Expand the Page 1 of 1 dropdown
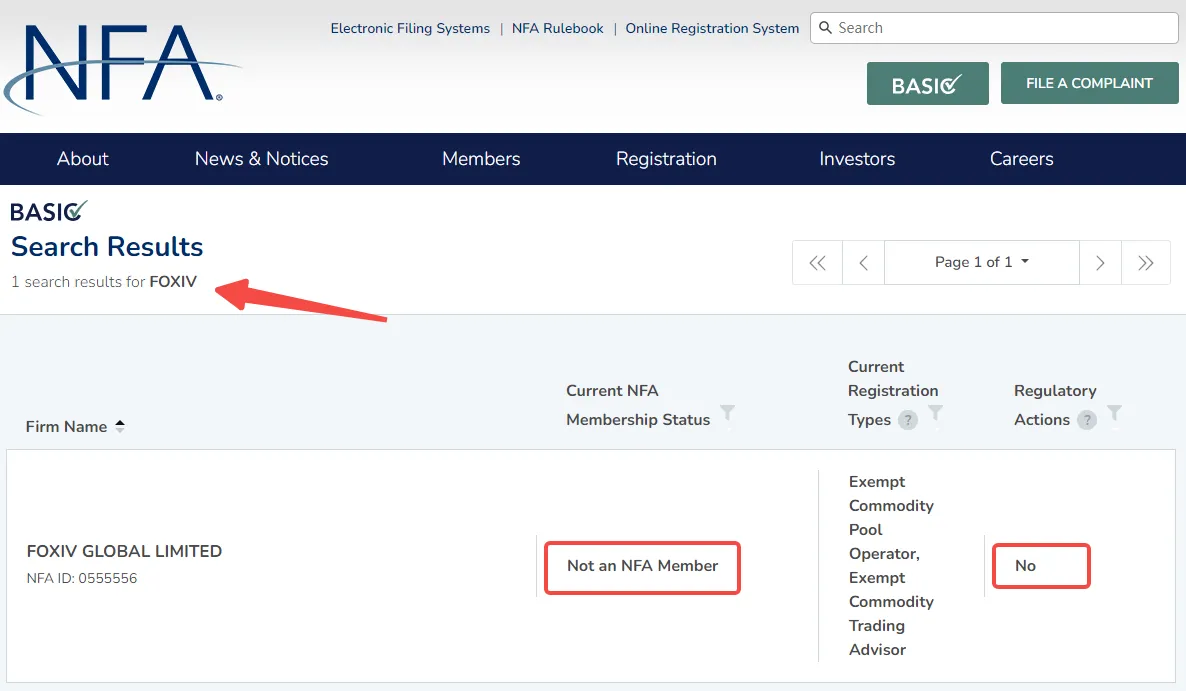 point(982,262)
